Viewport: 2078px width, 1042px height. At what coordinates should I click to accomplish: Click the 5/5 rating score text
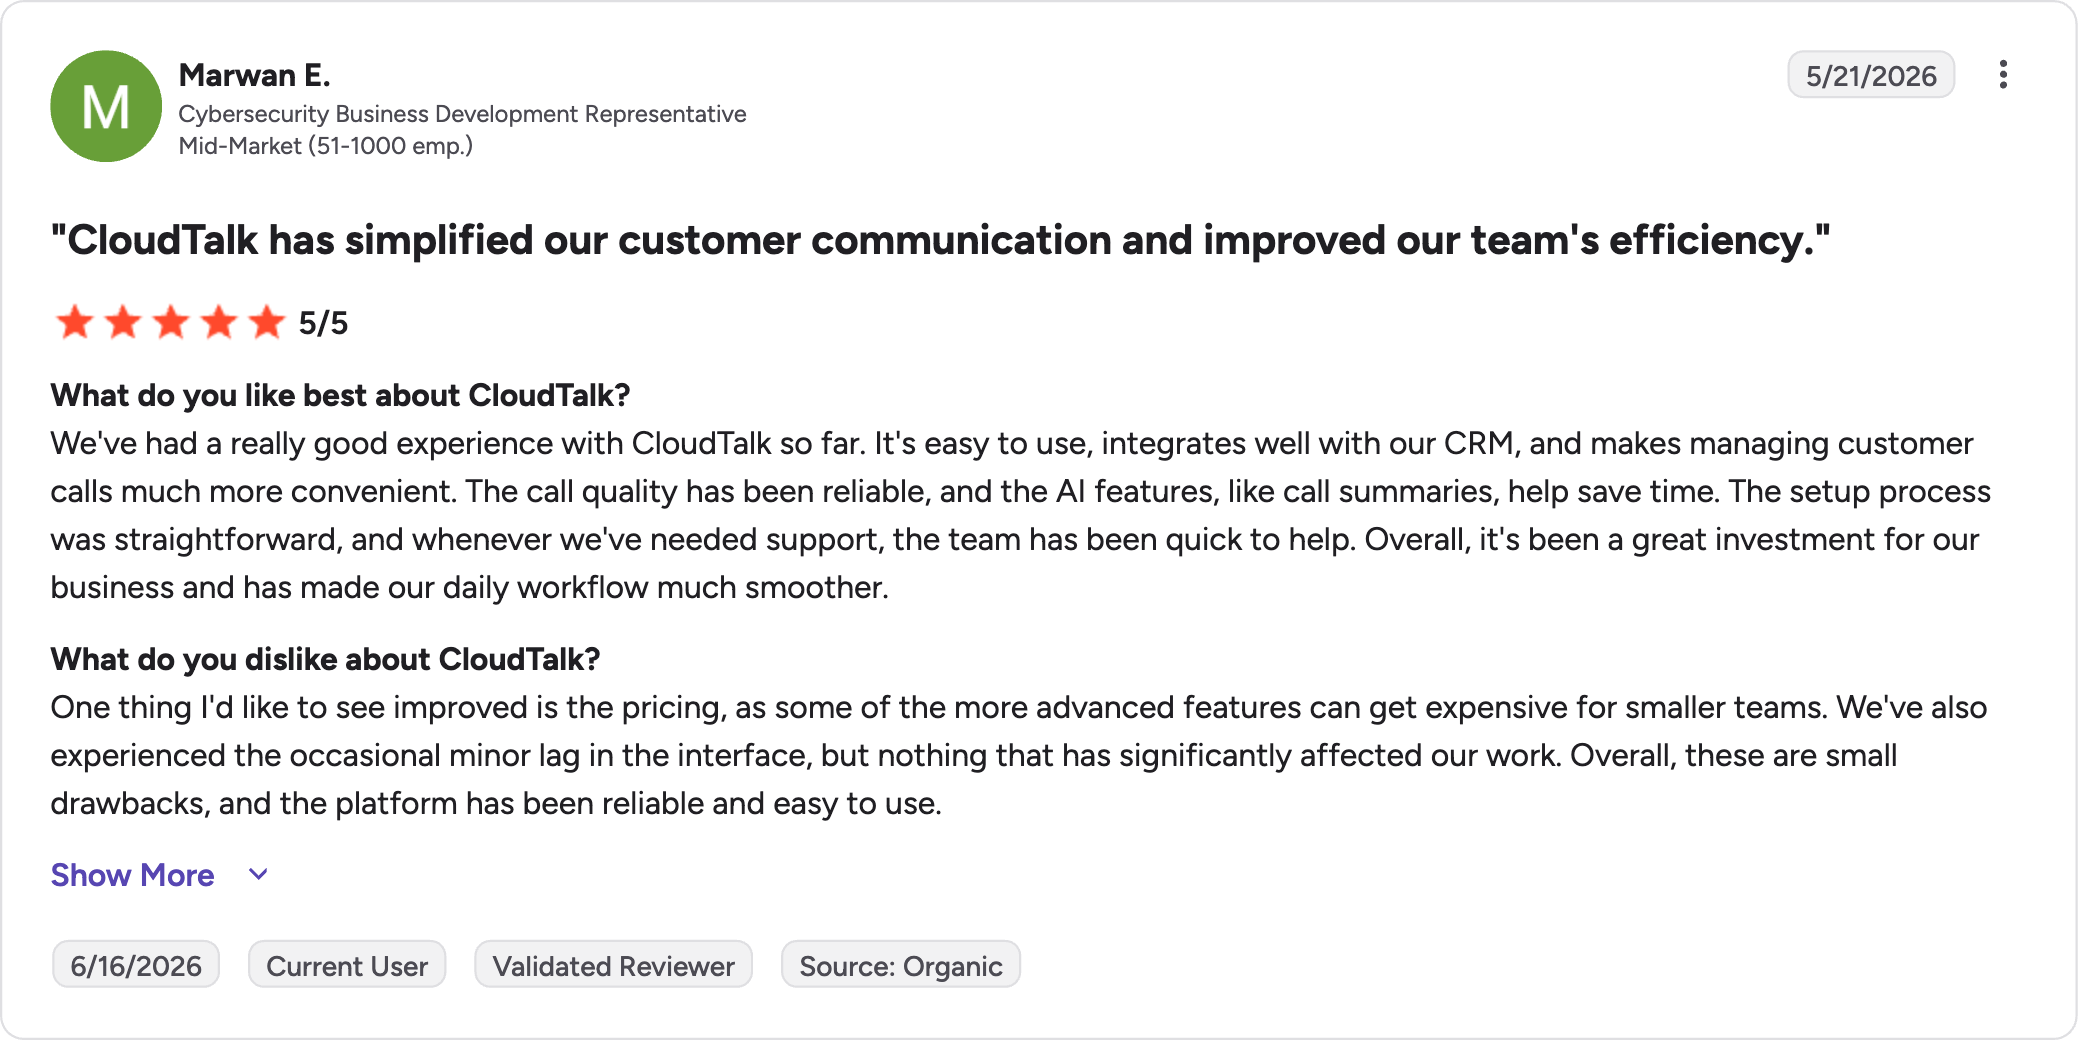323,323
